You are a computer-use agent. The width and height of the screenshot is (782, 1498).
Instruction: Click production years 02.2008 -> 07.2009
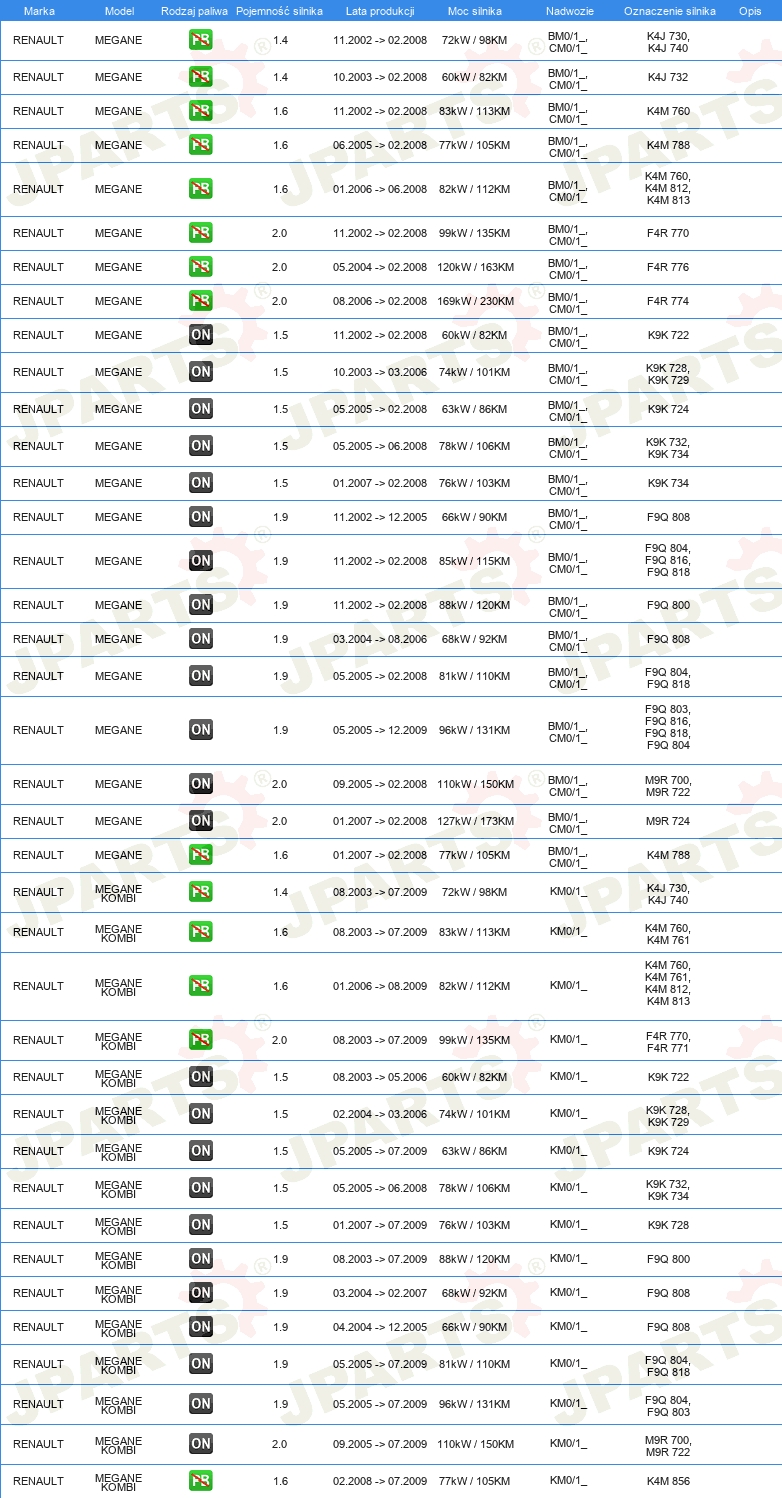click(x=380, y=1481)
